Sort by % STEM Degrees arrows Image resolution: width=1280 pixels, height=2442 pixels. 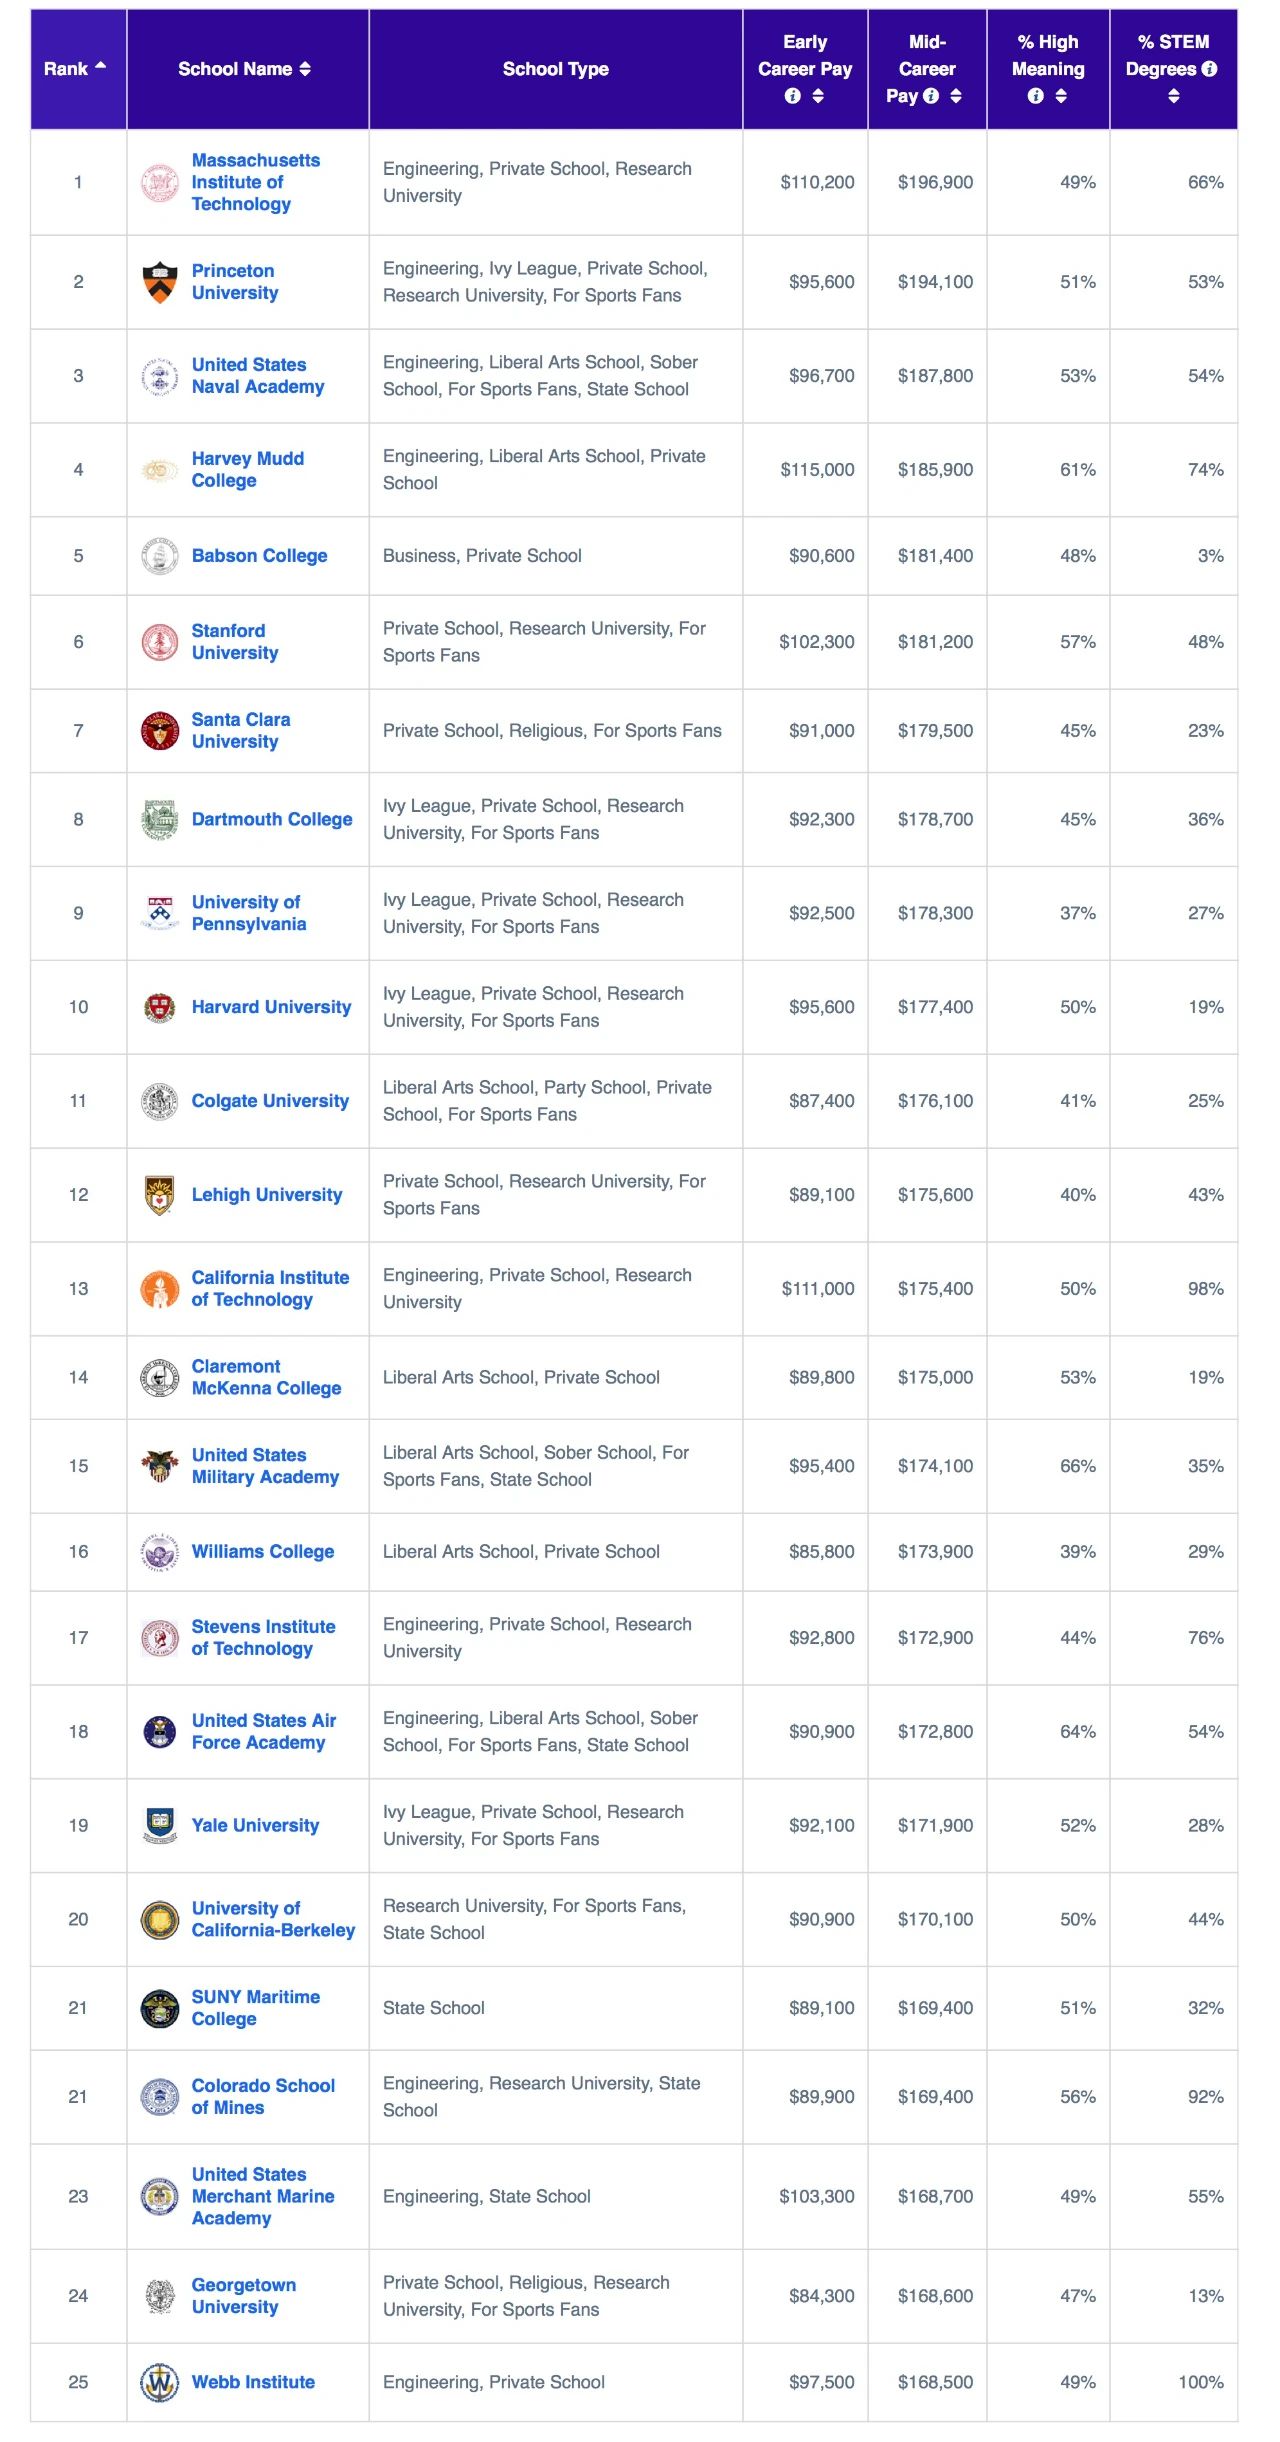click(1174, 96)
